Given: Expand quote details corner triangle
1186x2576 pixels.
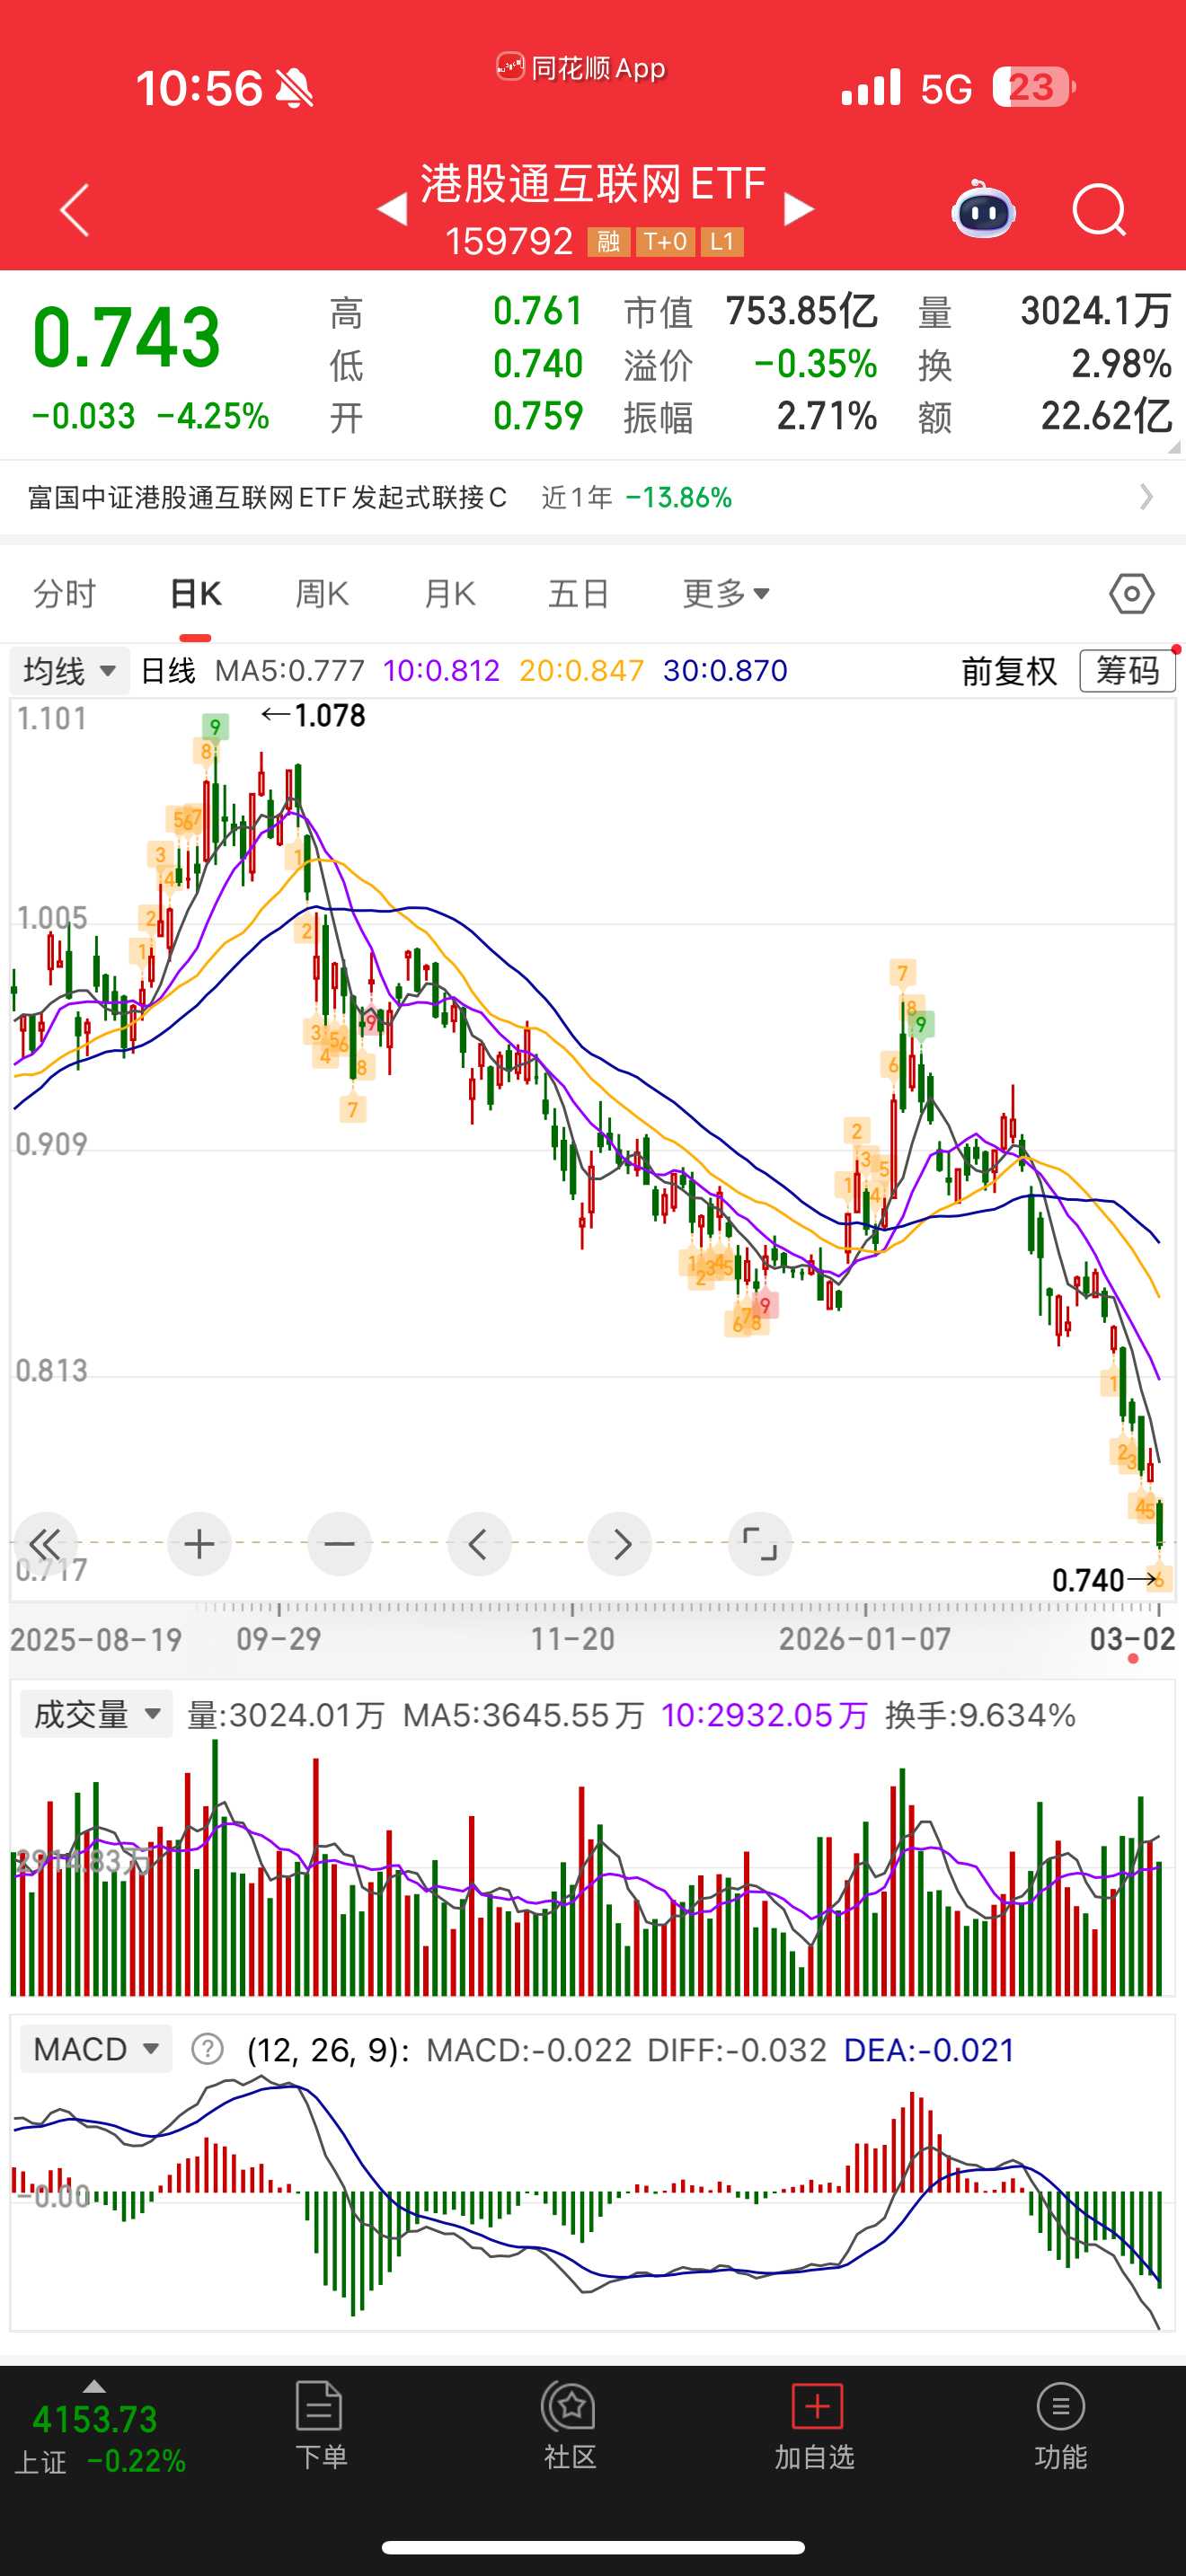Looking at the screenshot, I should 1174,447.
